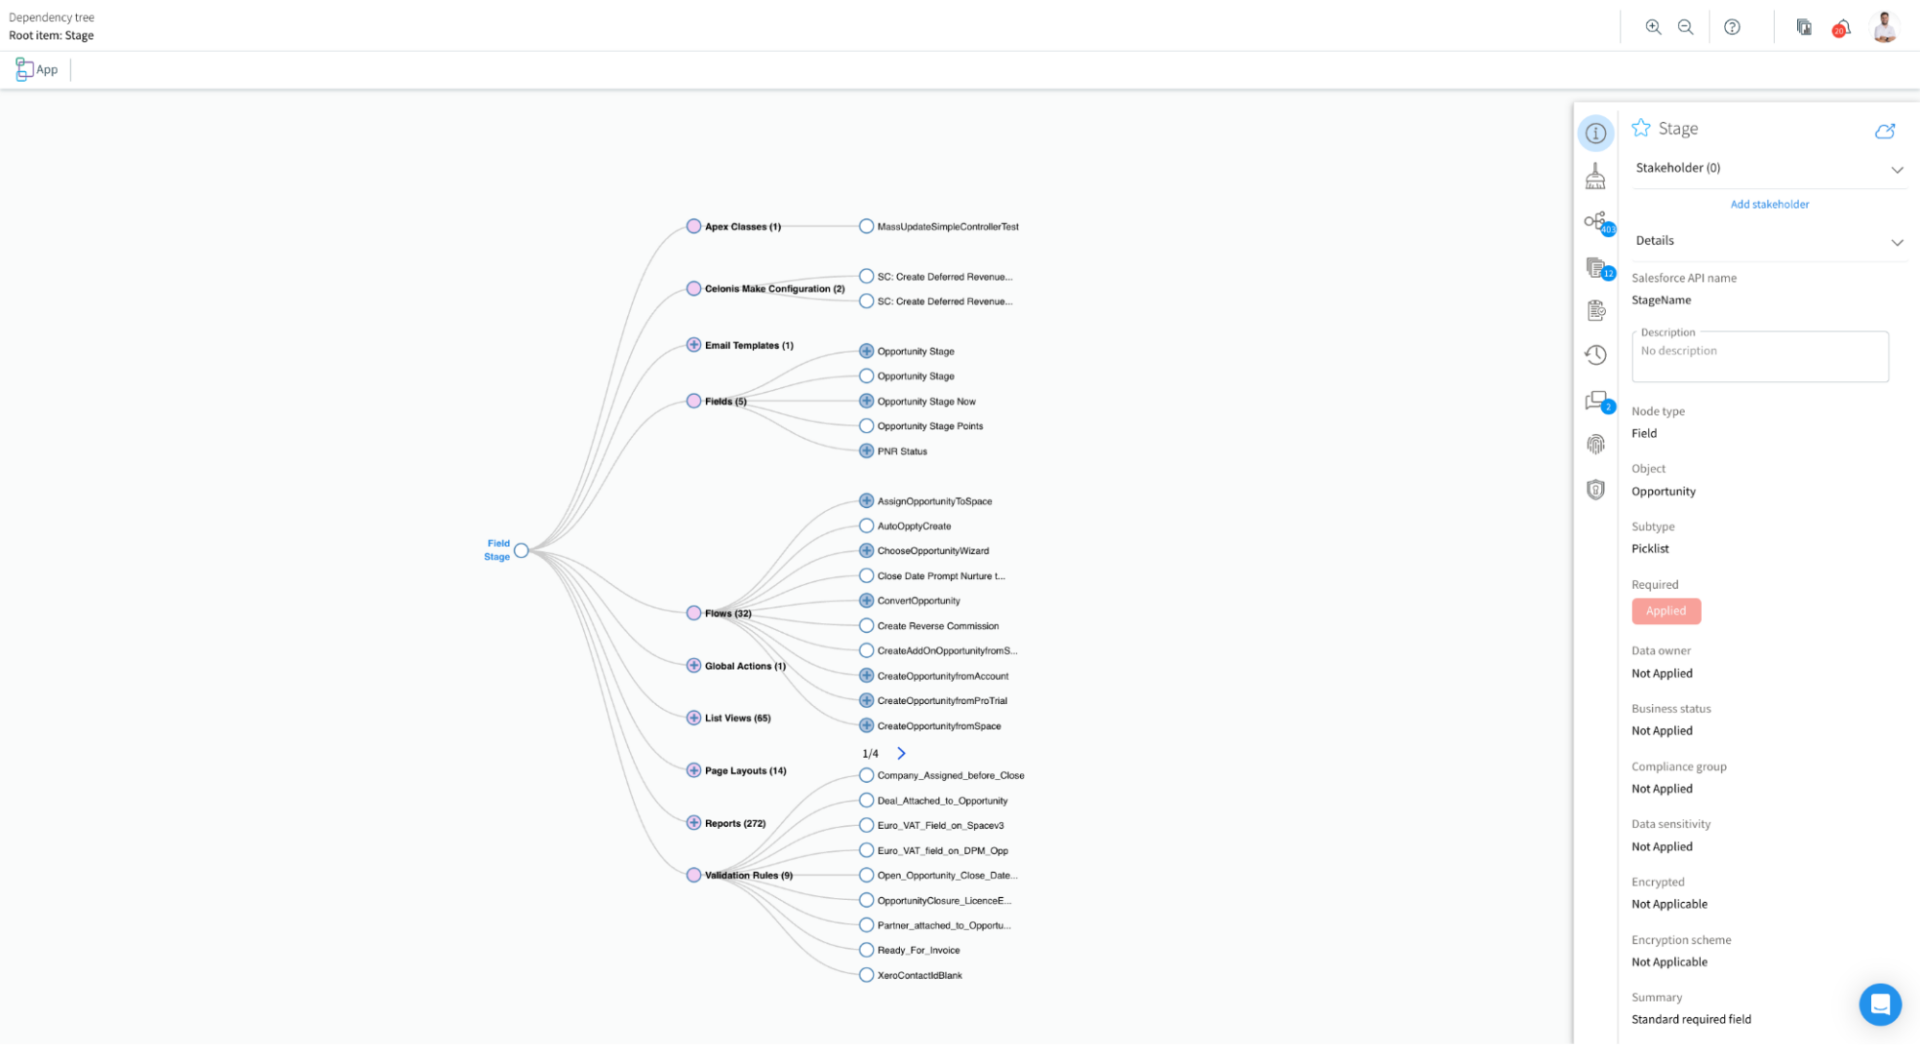
Task: Open the dependency explorer panel with 403 items
Action: coord(1596,220)
